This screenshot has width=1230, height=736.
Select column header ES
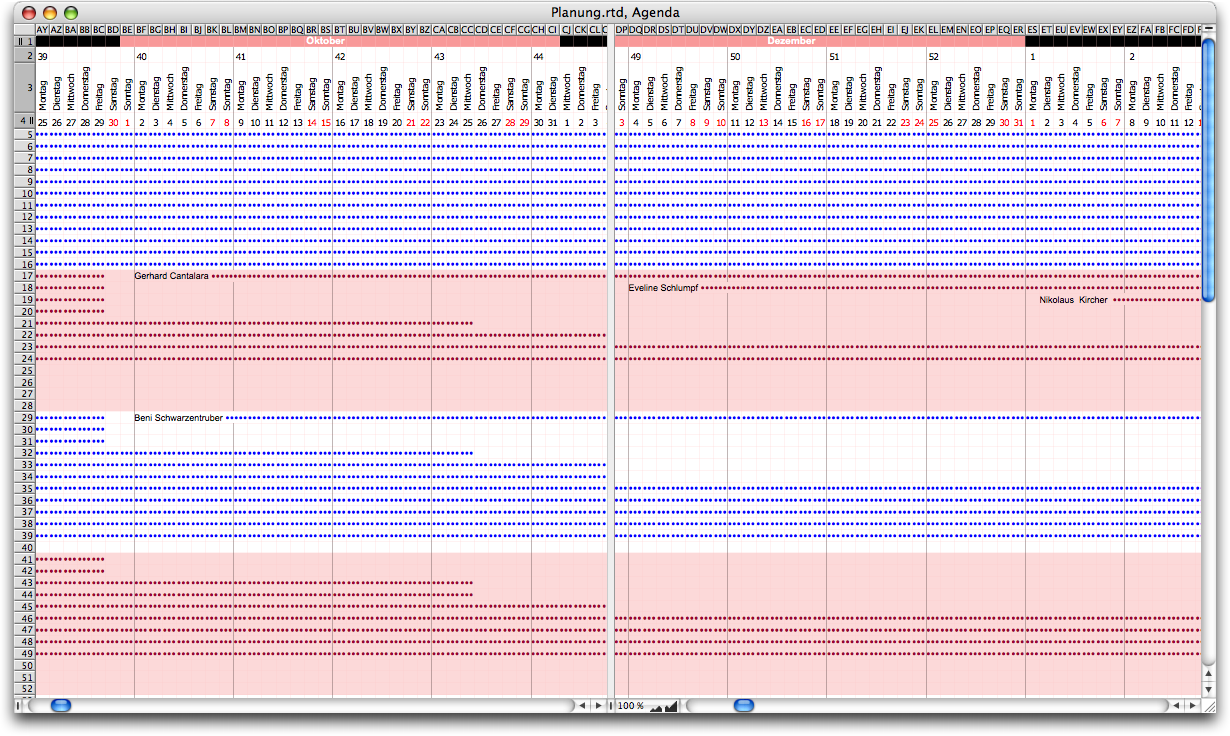coord(1032,30)
